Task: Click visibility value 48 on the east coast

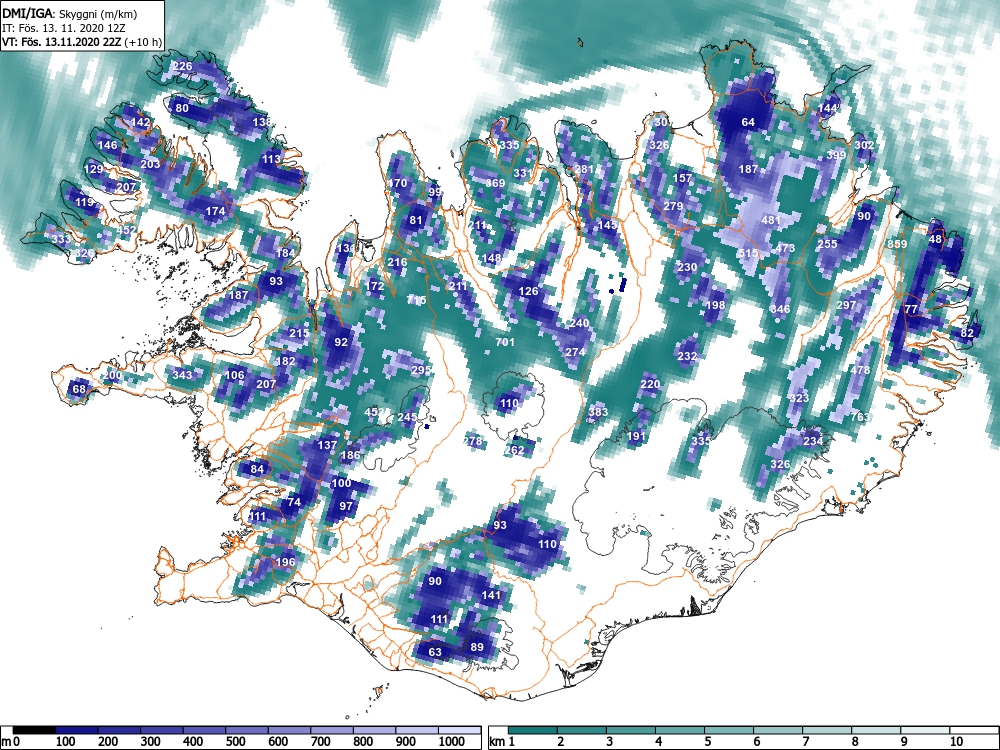Action: click(x=936, y=239)
